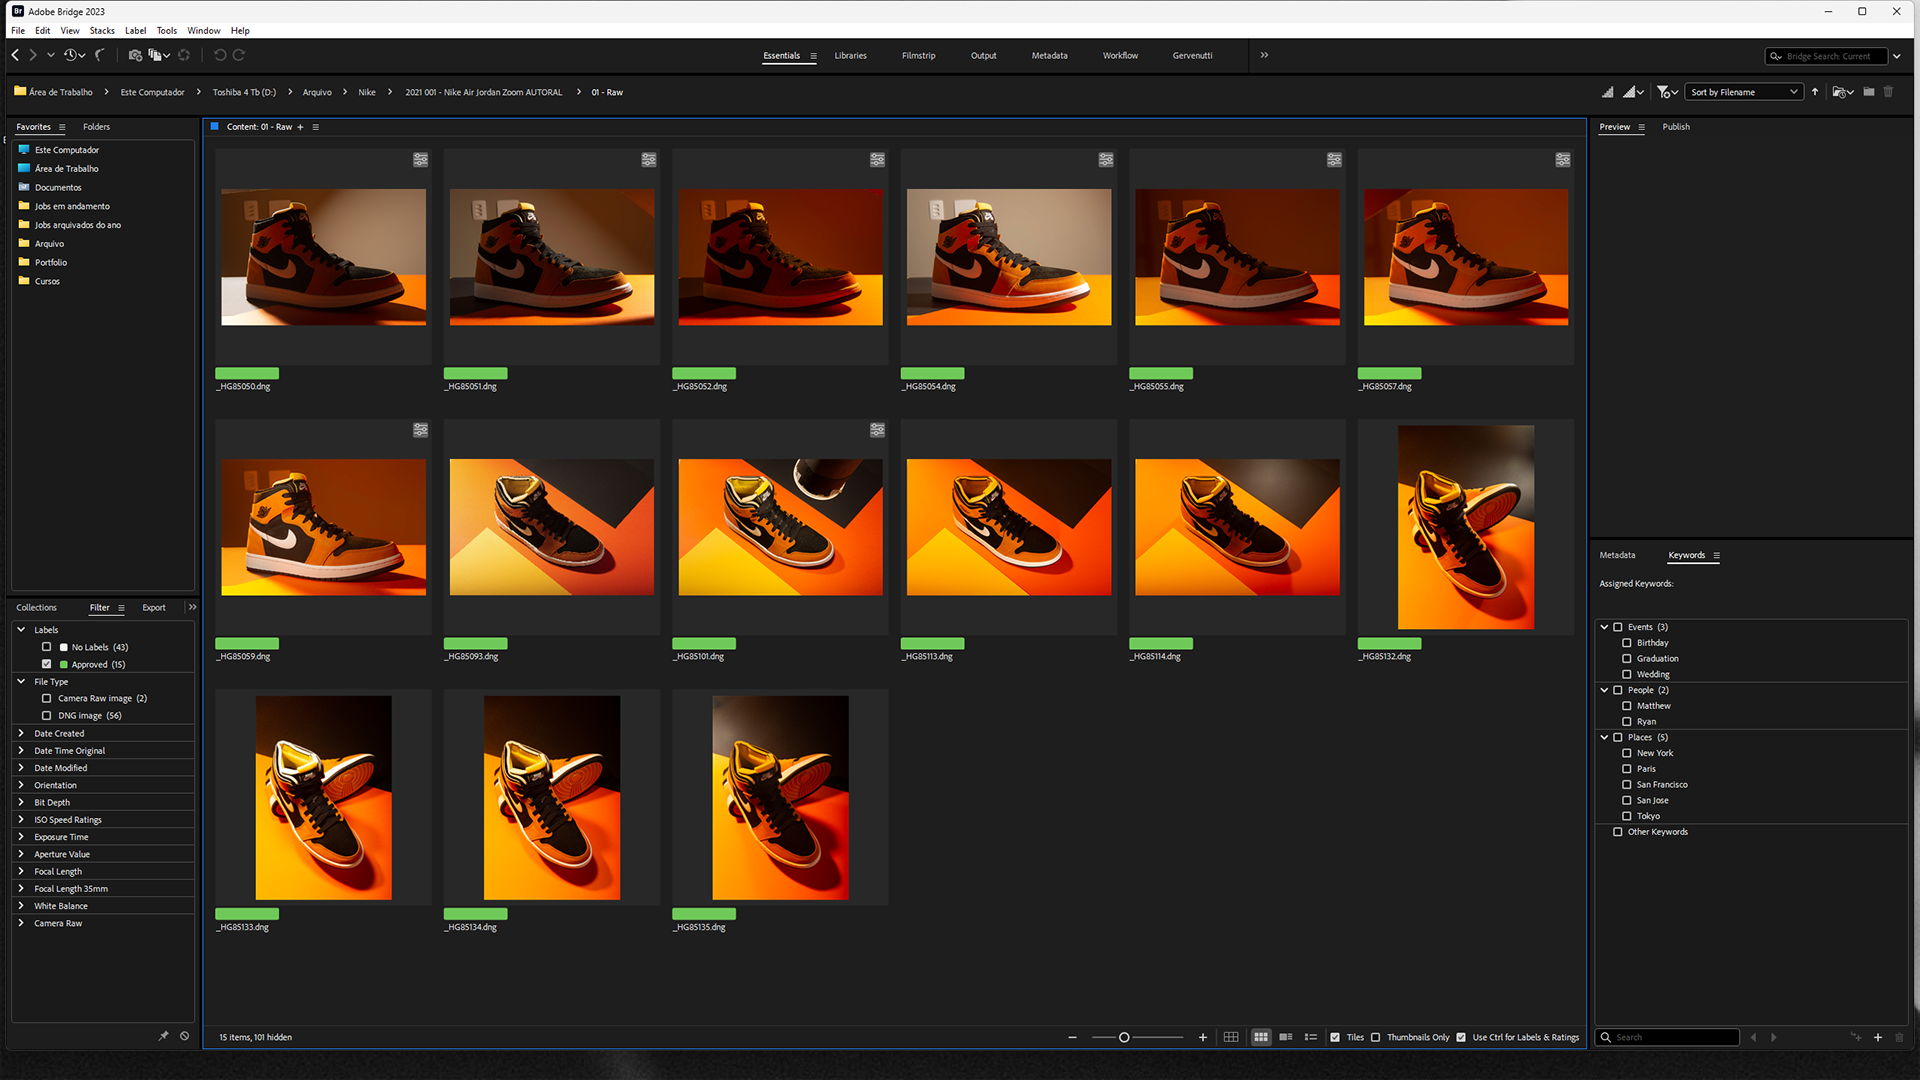Toggle the Tiles checkbox
The height and width of the screenshot is (1080, 1920).
(1335, 1037)
